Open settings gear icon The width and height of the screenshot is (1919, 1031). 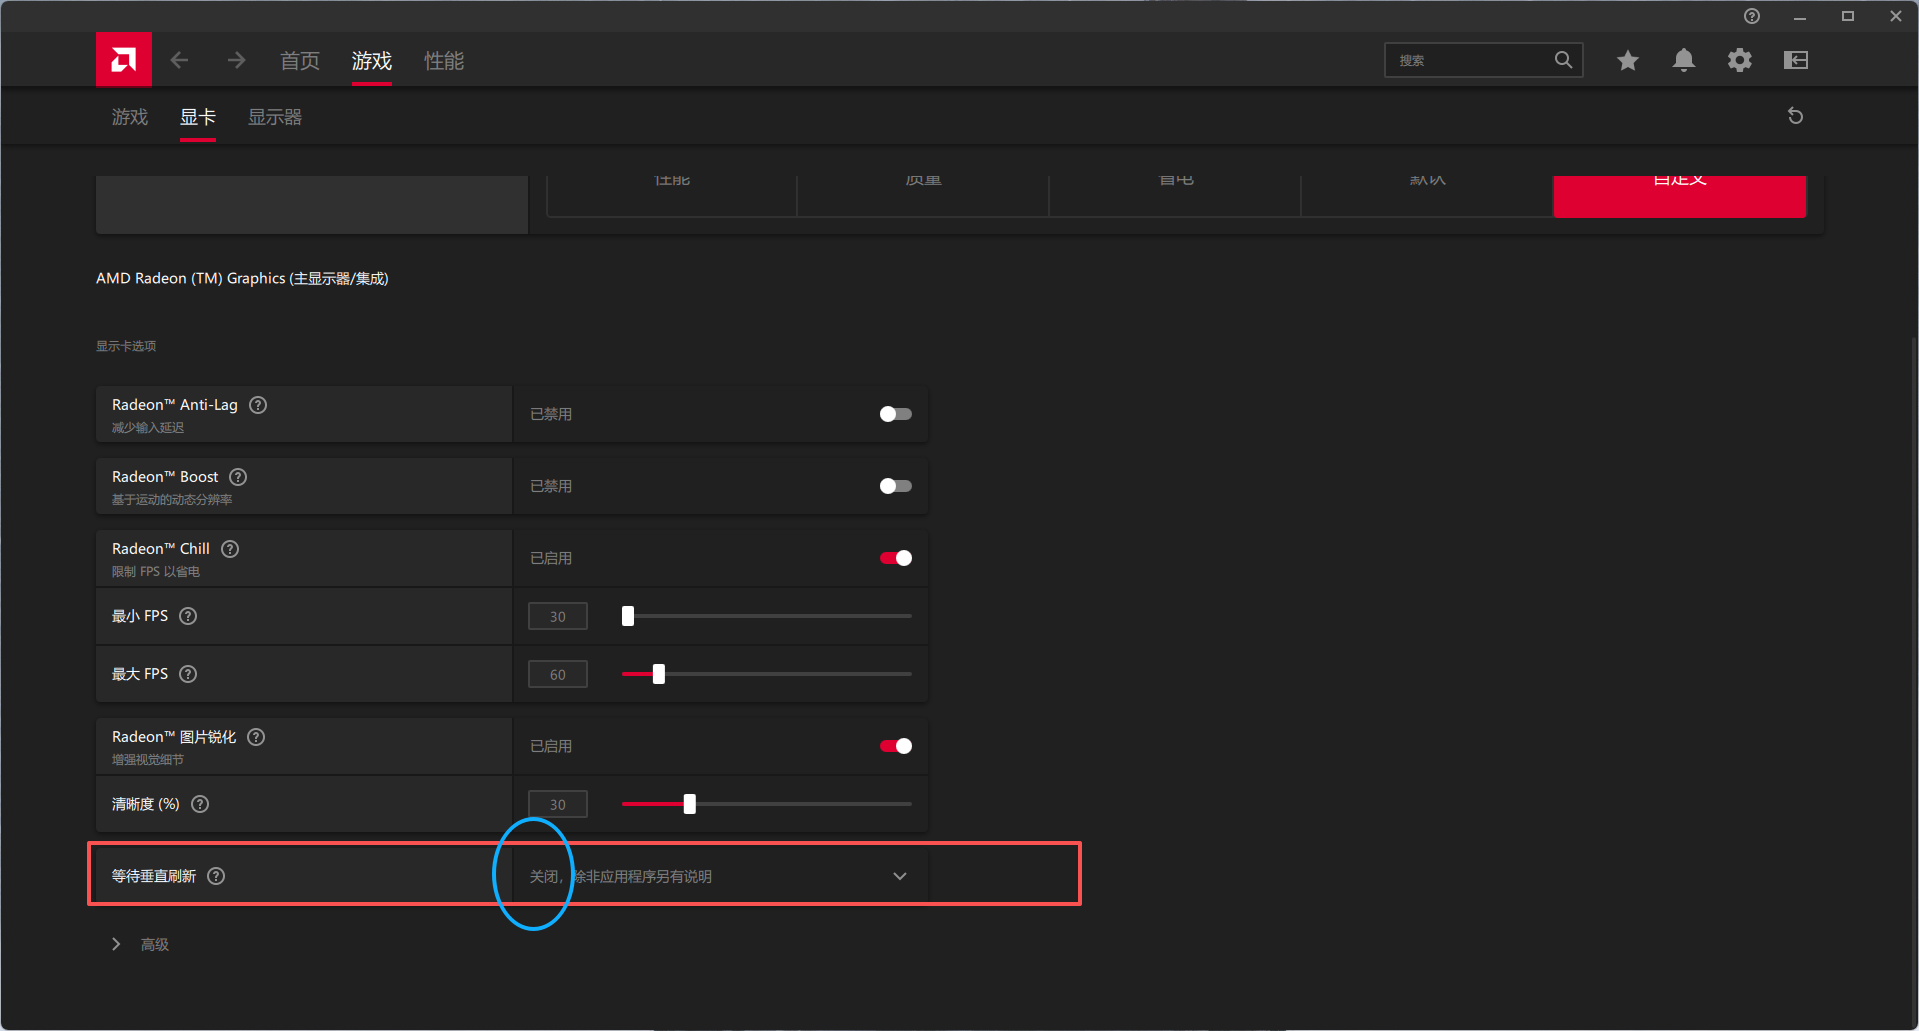[1740, 60]
